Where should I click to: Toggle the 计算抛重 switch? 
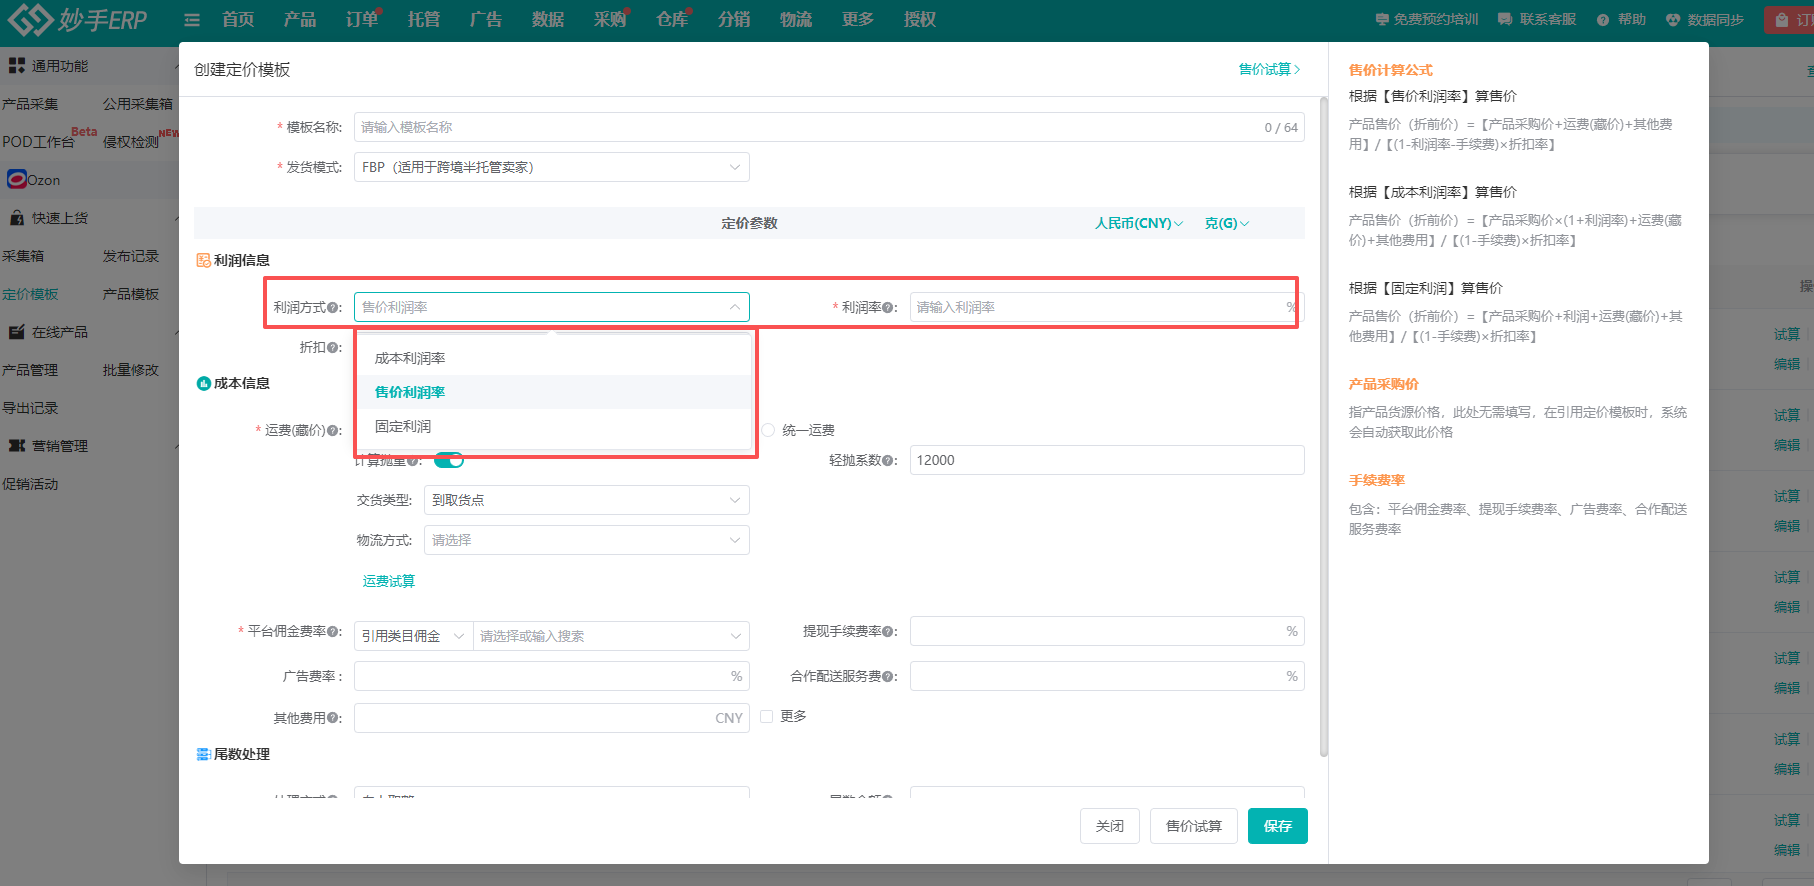pos(449,460)
